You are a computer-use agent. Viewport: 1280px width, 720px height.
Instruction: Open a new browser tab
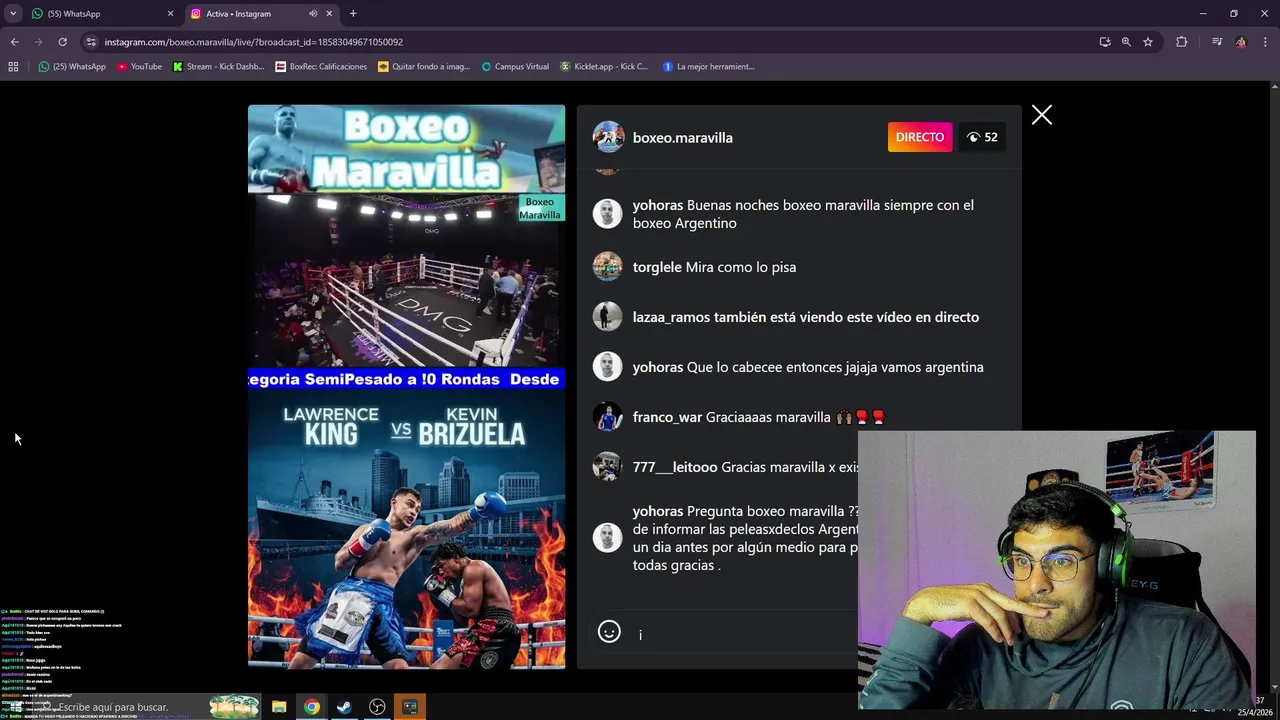coord(353,14)
